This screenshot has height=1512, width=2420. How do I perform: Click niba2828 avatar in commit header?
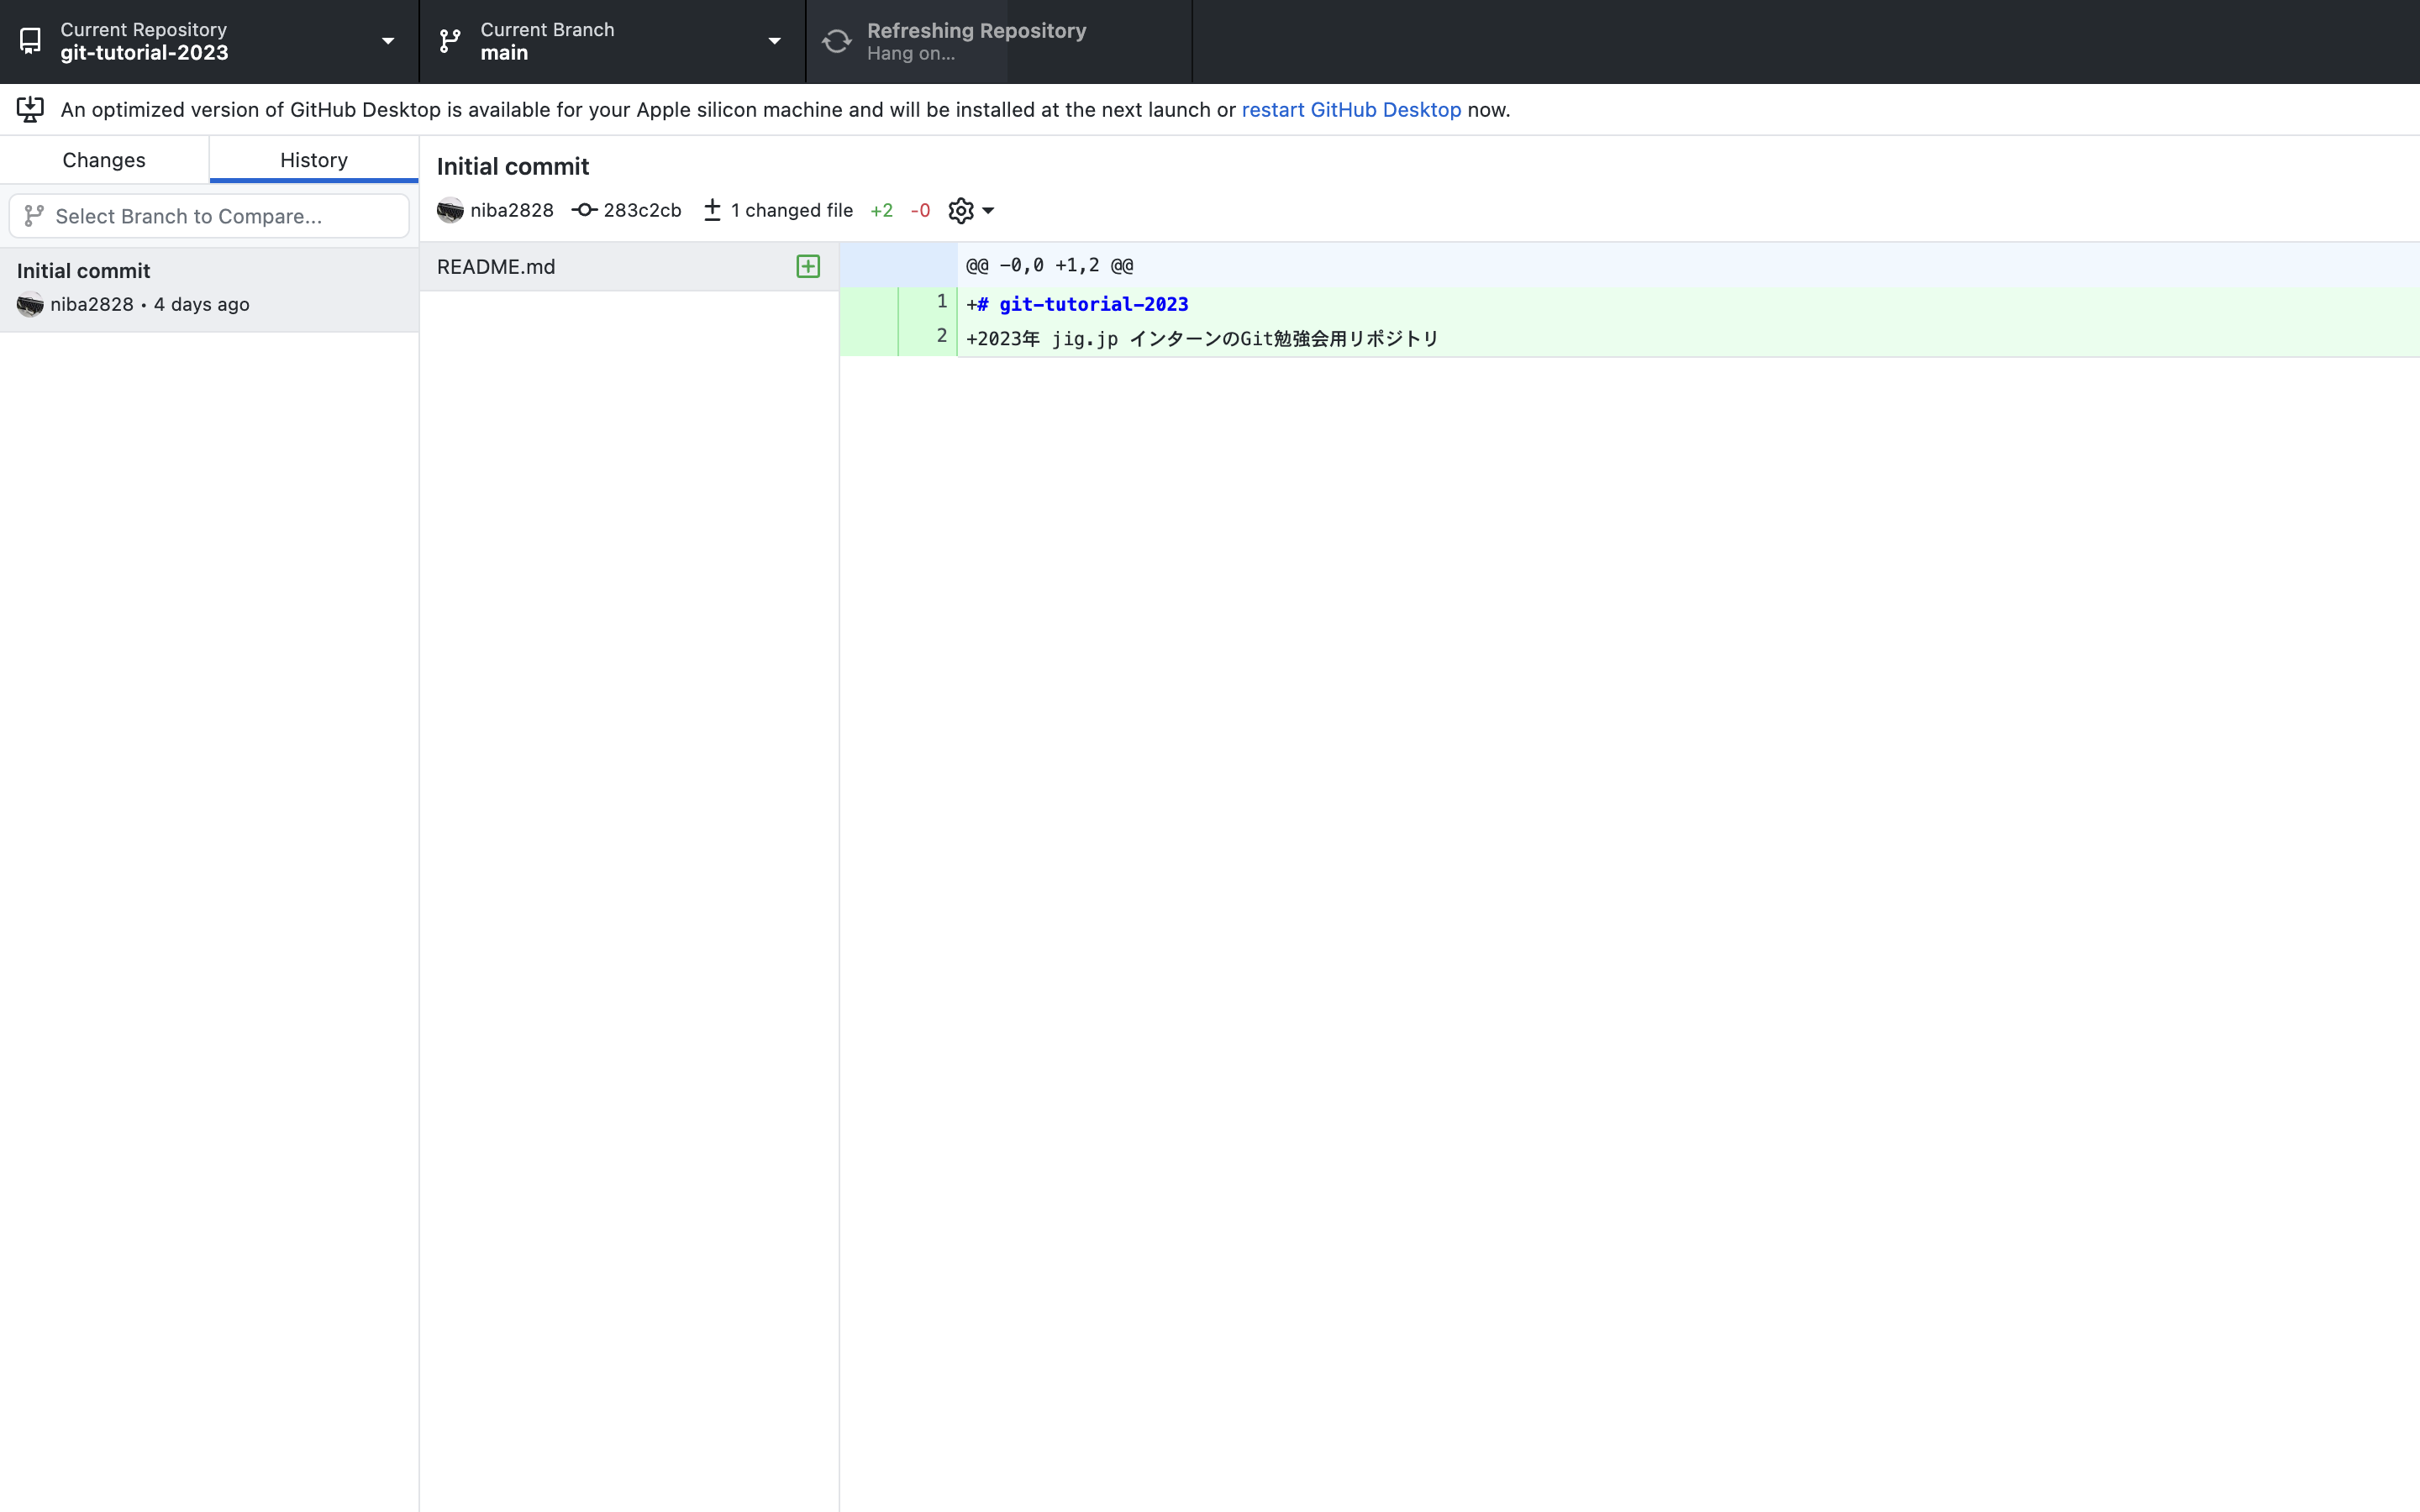coord(450,210)
